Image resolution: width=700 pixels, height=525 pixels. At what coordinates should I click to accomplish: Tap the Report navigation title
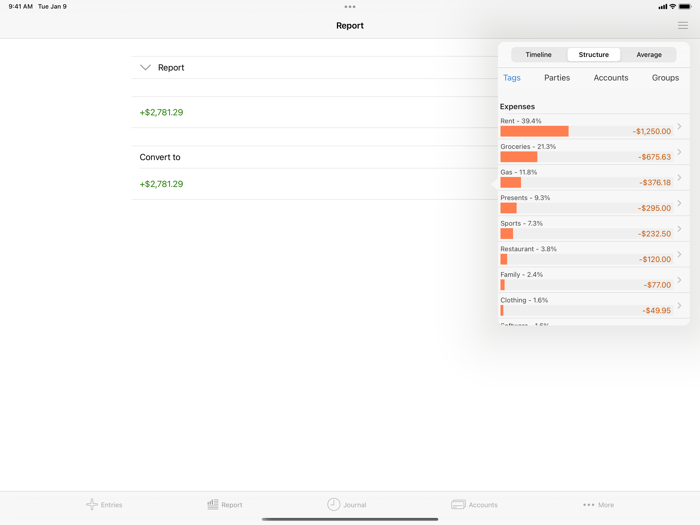(x=350, y=25)
